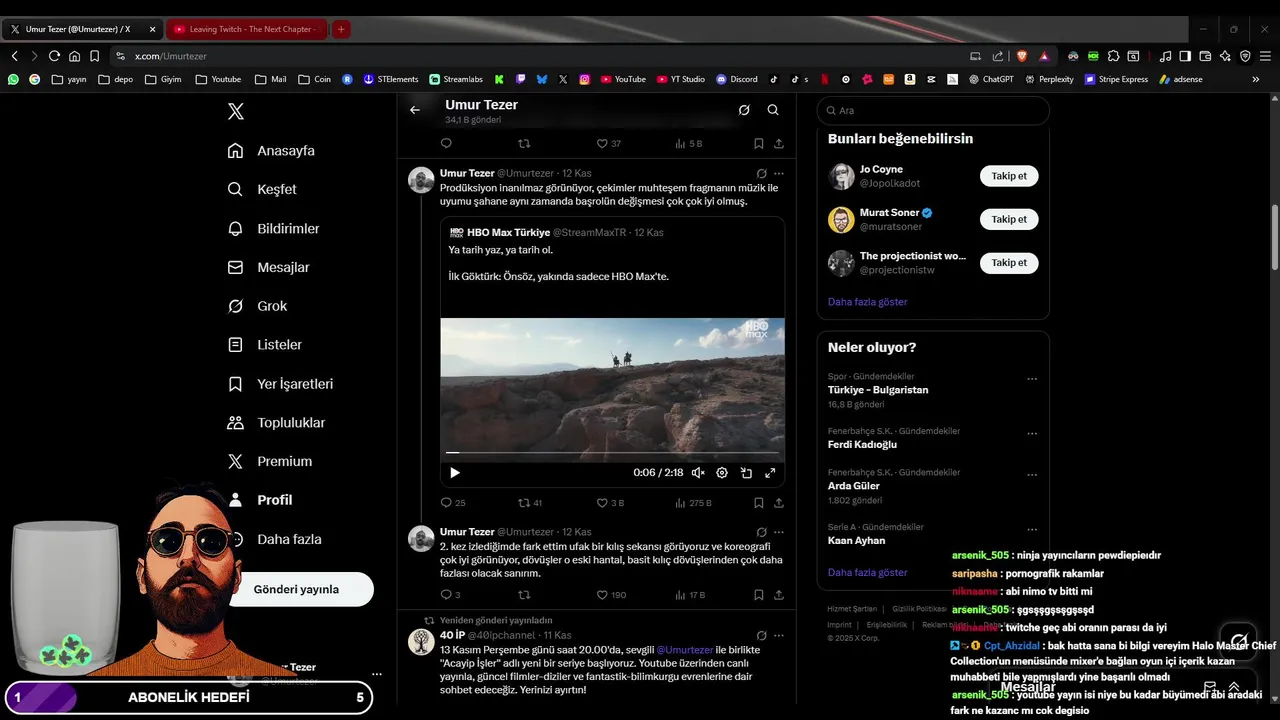This screenshot has width=1280, height=720.
Task: Follow Murat Soner with Takip et
Action: click(1009, 219)
